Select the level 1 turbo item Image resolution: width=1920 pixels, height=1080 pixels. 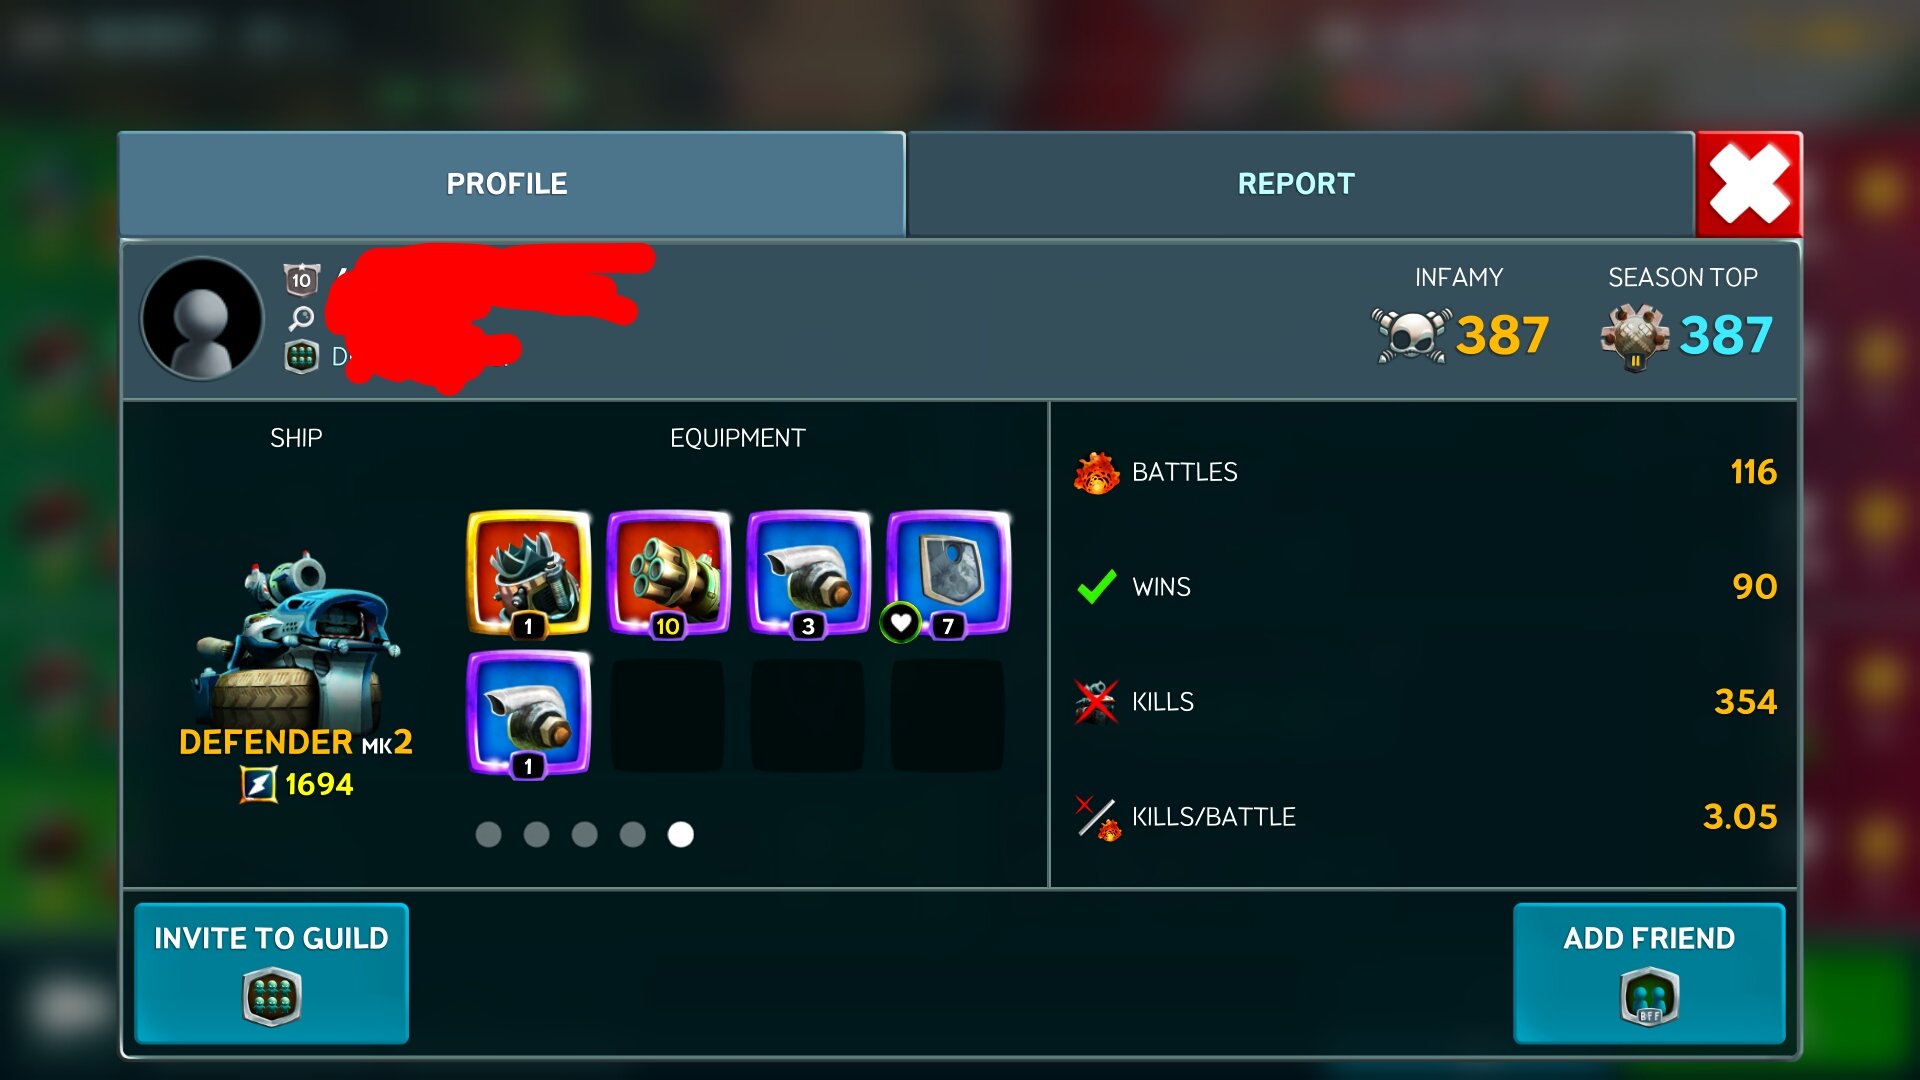[x=529, y=713]
